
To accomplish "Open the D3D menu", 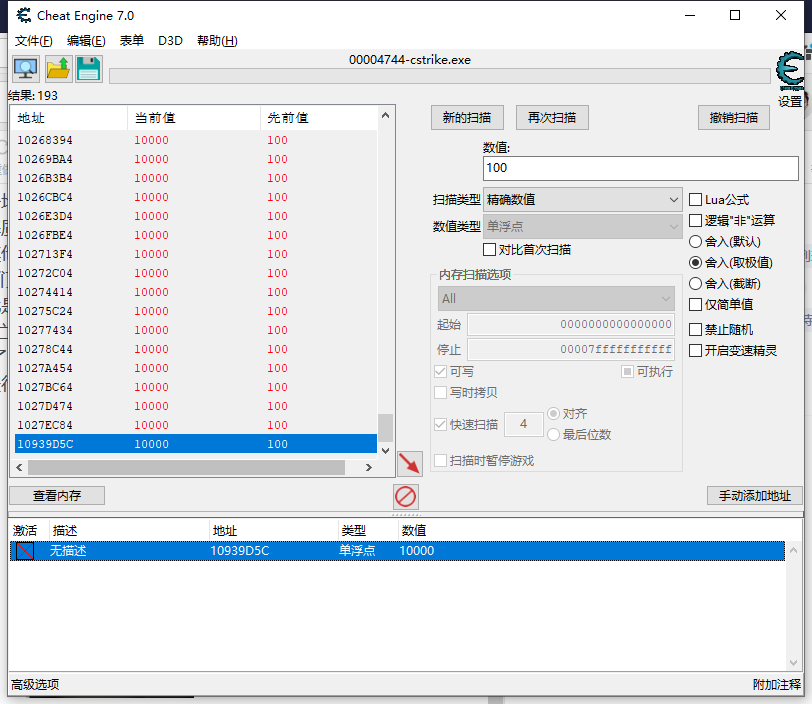I will (x=170, y=40).
